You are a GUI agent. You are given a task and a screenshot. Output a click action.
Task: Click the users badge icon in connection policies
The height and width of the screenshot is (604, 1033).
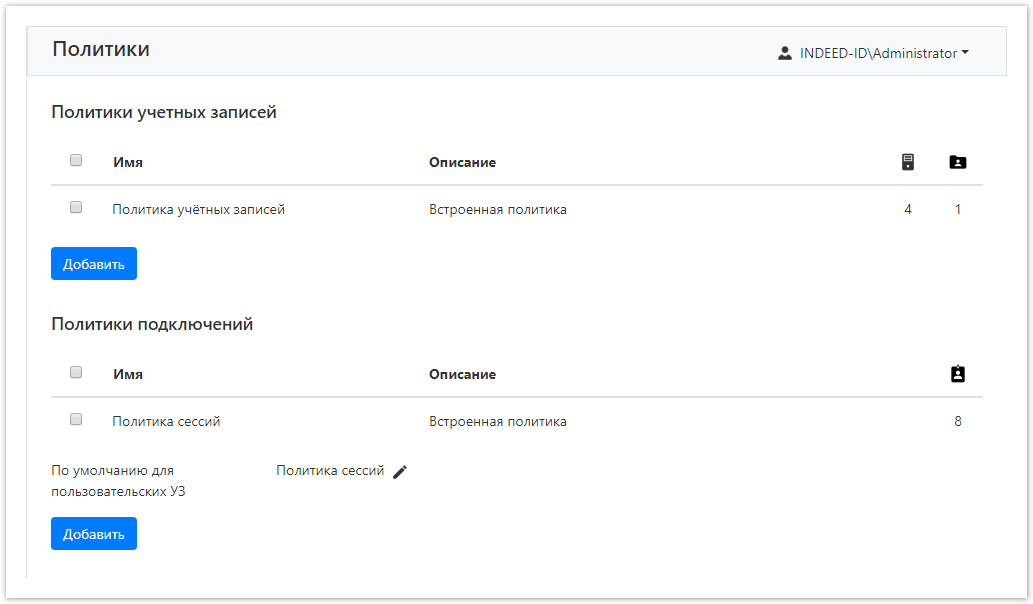click(x=958, y=374)
